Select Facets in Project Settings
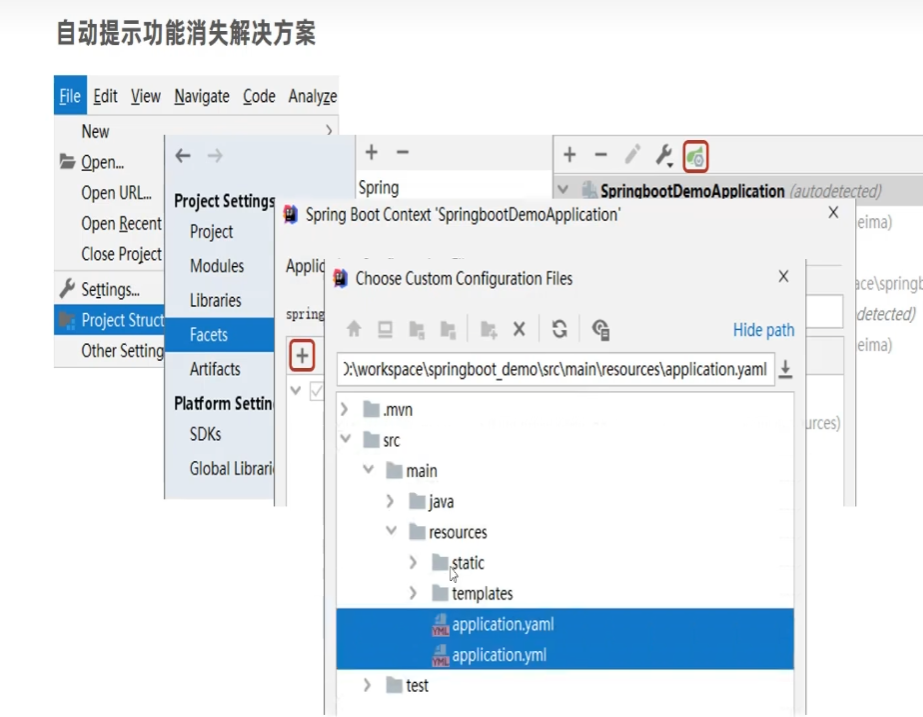The image size is (923, 717). [x=220, y=334]
